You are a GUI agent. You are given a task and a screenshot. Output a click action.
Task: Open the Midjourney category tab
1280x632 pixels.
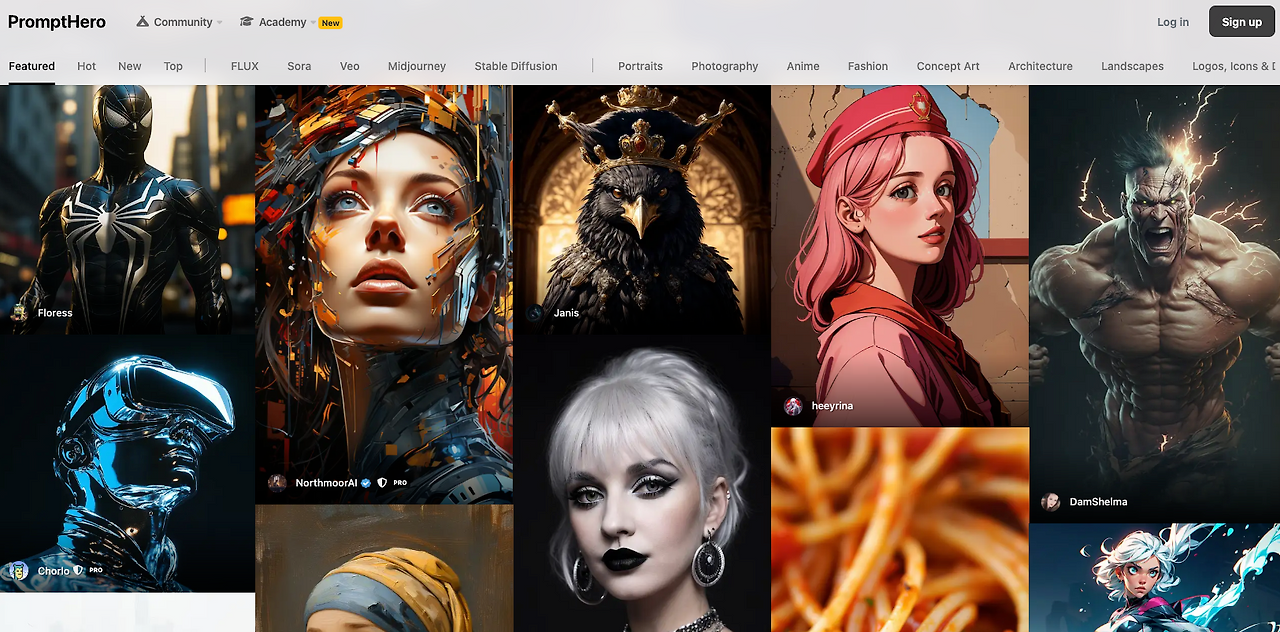pos(417,66)
